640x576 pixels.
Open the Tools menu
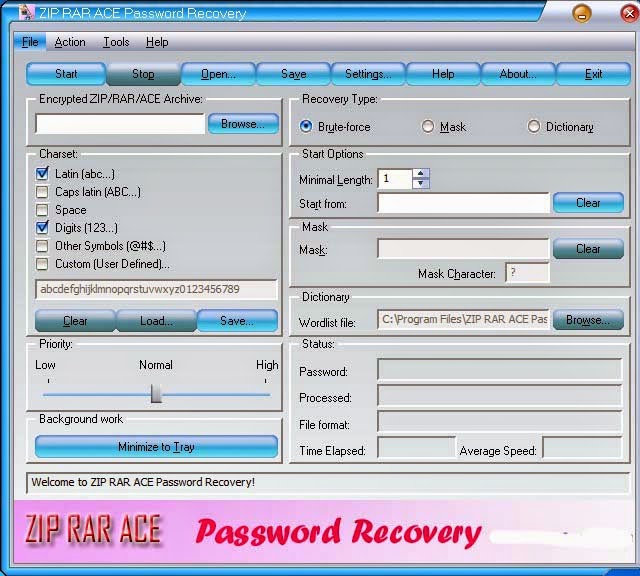point(116,42)
